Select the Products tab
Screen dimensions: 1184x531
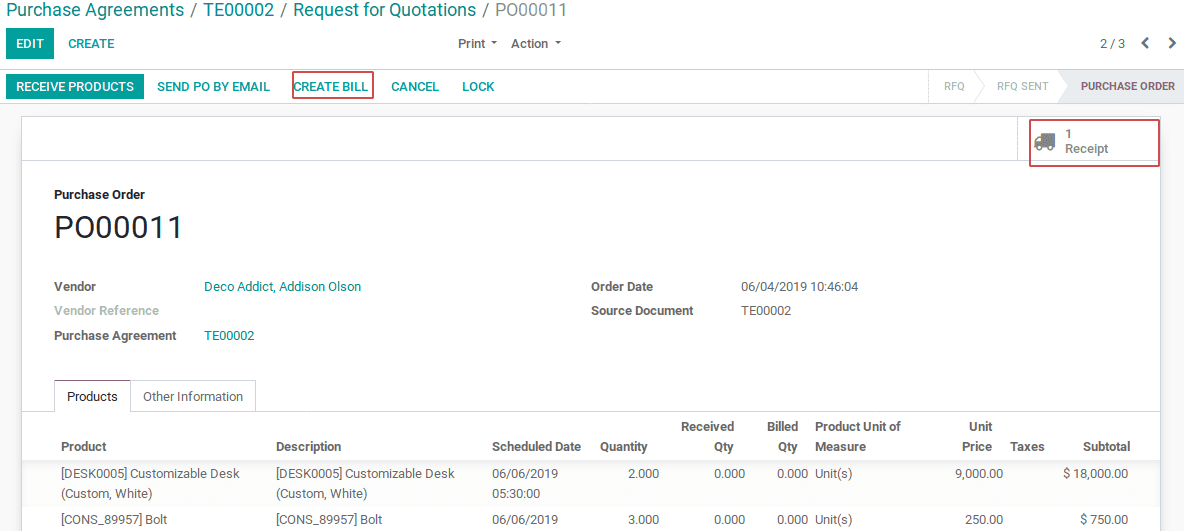coord(92,397)
